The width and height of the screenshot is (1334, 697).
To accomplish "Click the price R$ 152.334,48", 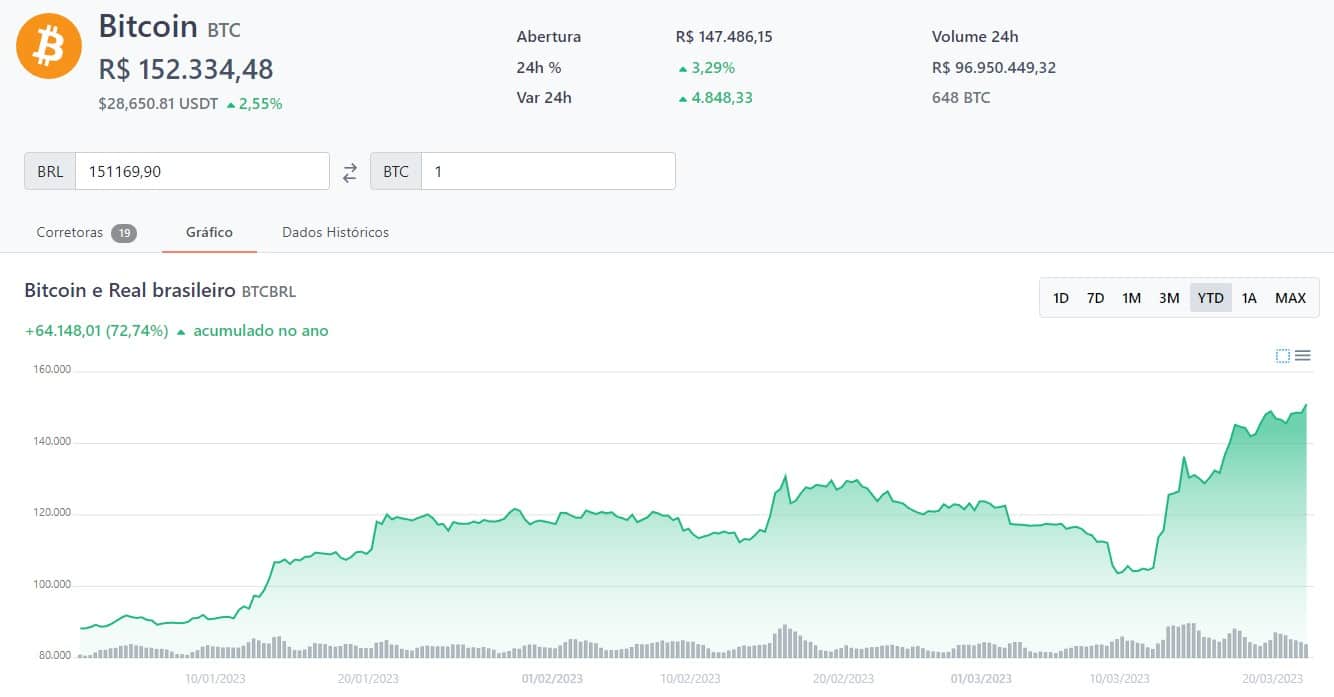I will (x=186, y=69).
